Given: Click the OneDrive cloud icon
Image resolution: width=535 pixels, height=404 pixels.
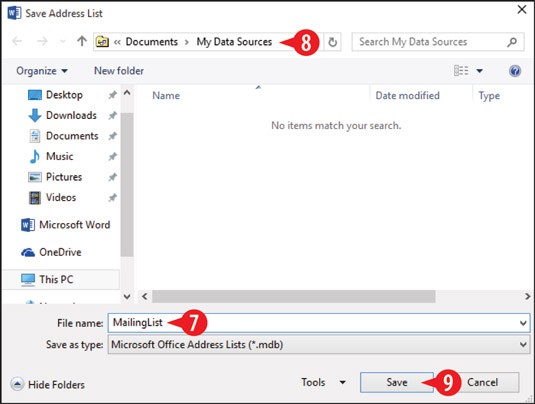Looking at the screenshot, I should click(28, 252).
